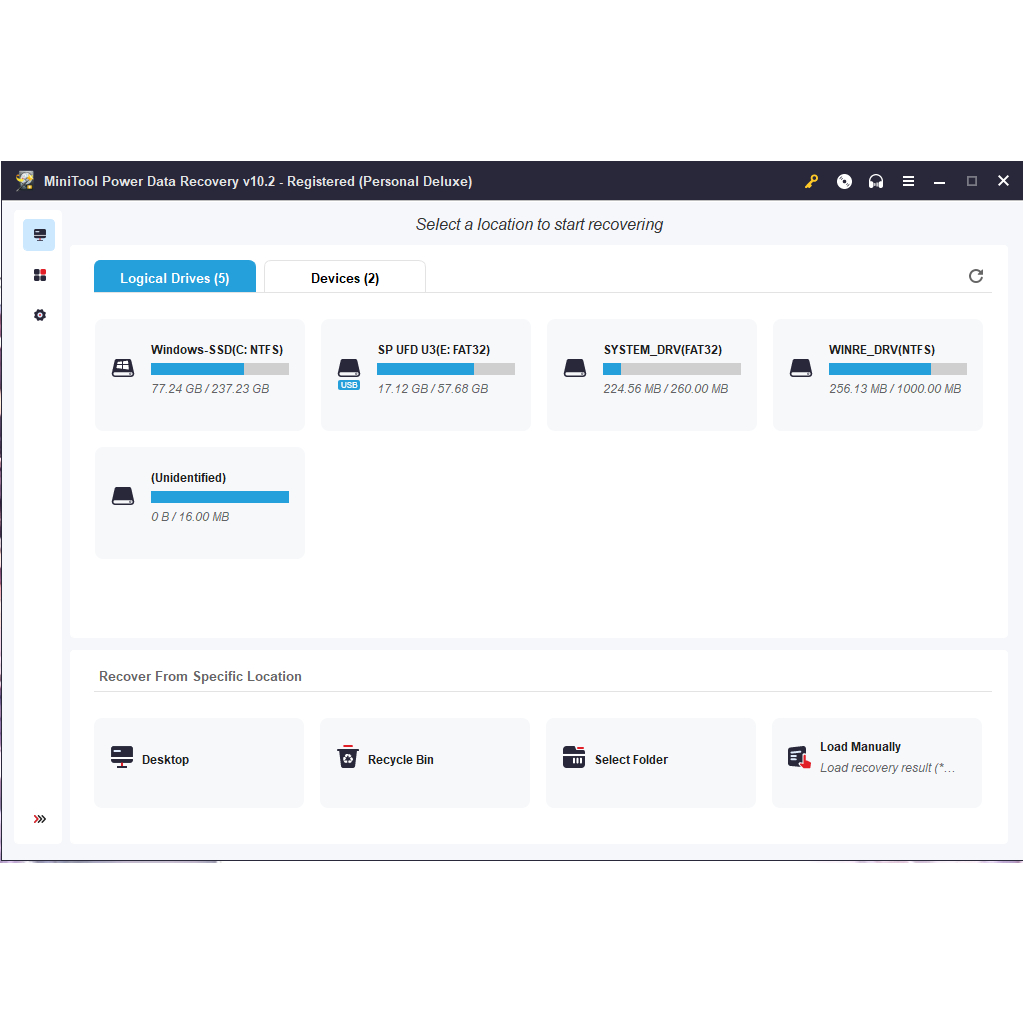The height and width of the screenshot is (1023, 1023).
Task: Refresh the drive list
Action: pyautogui.click(x=975, y=276)
